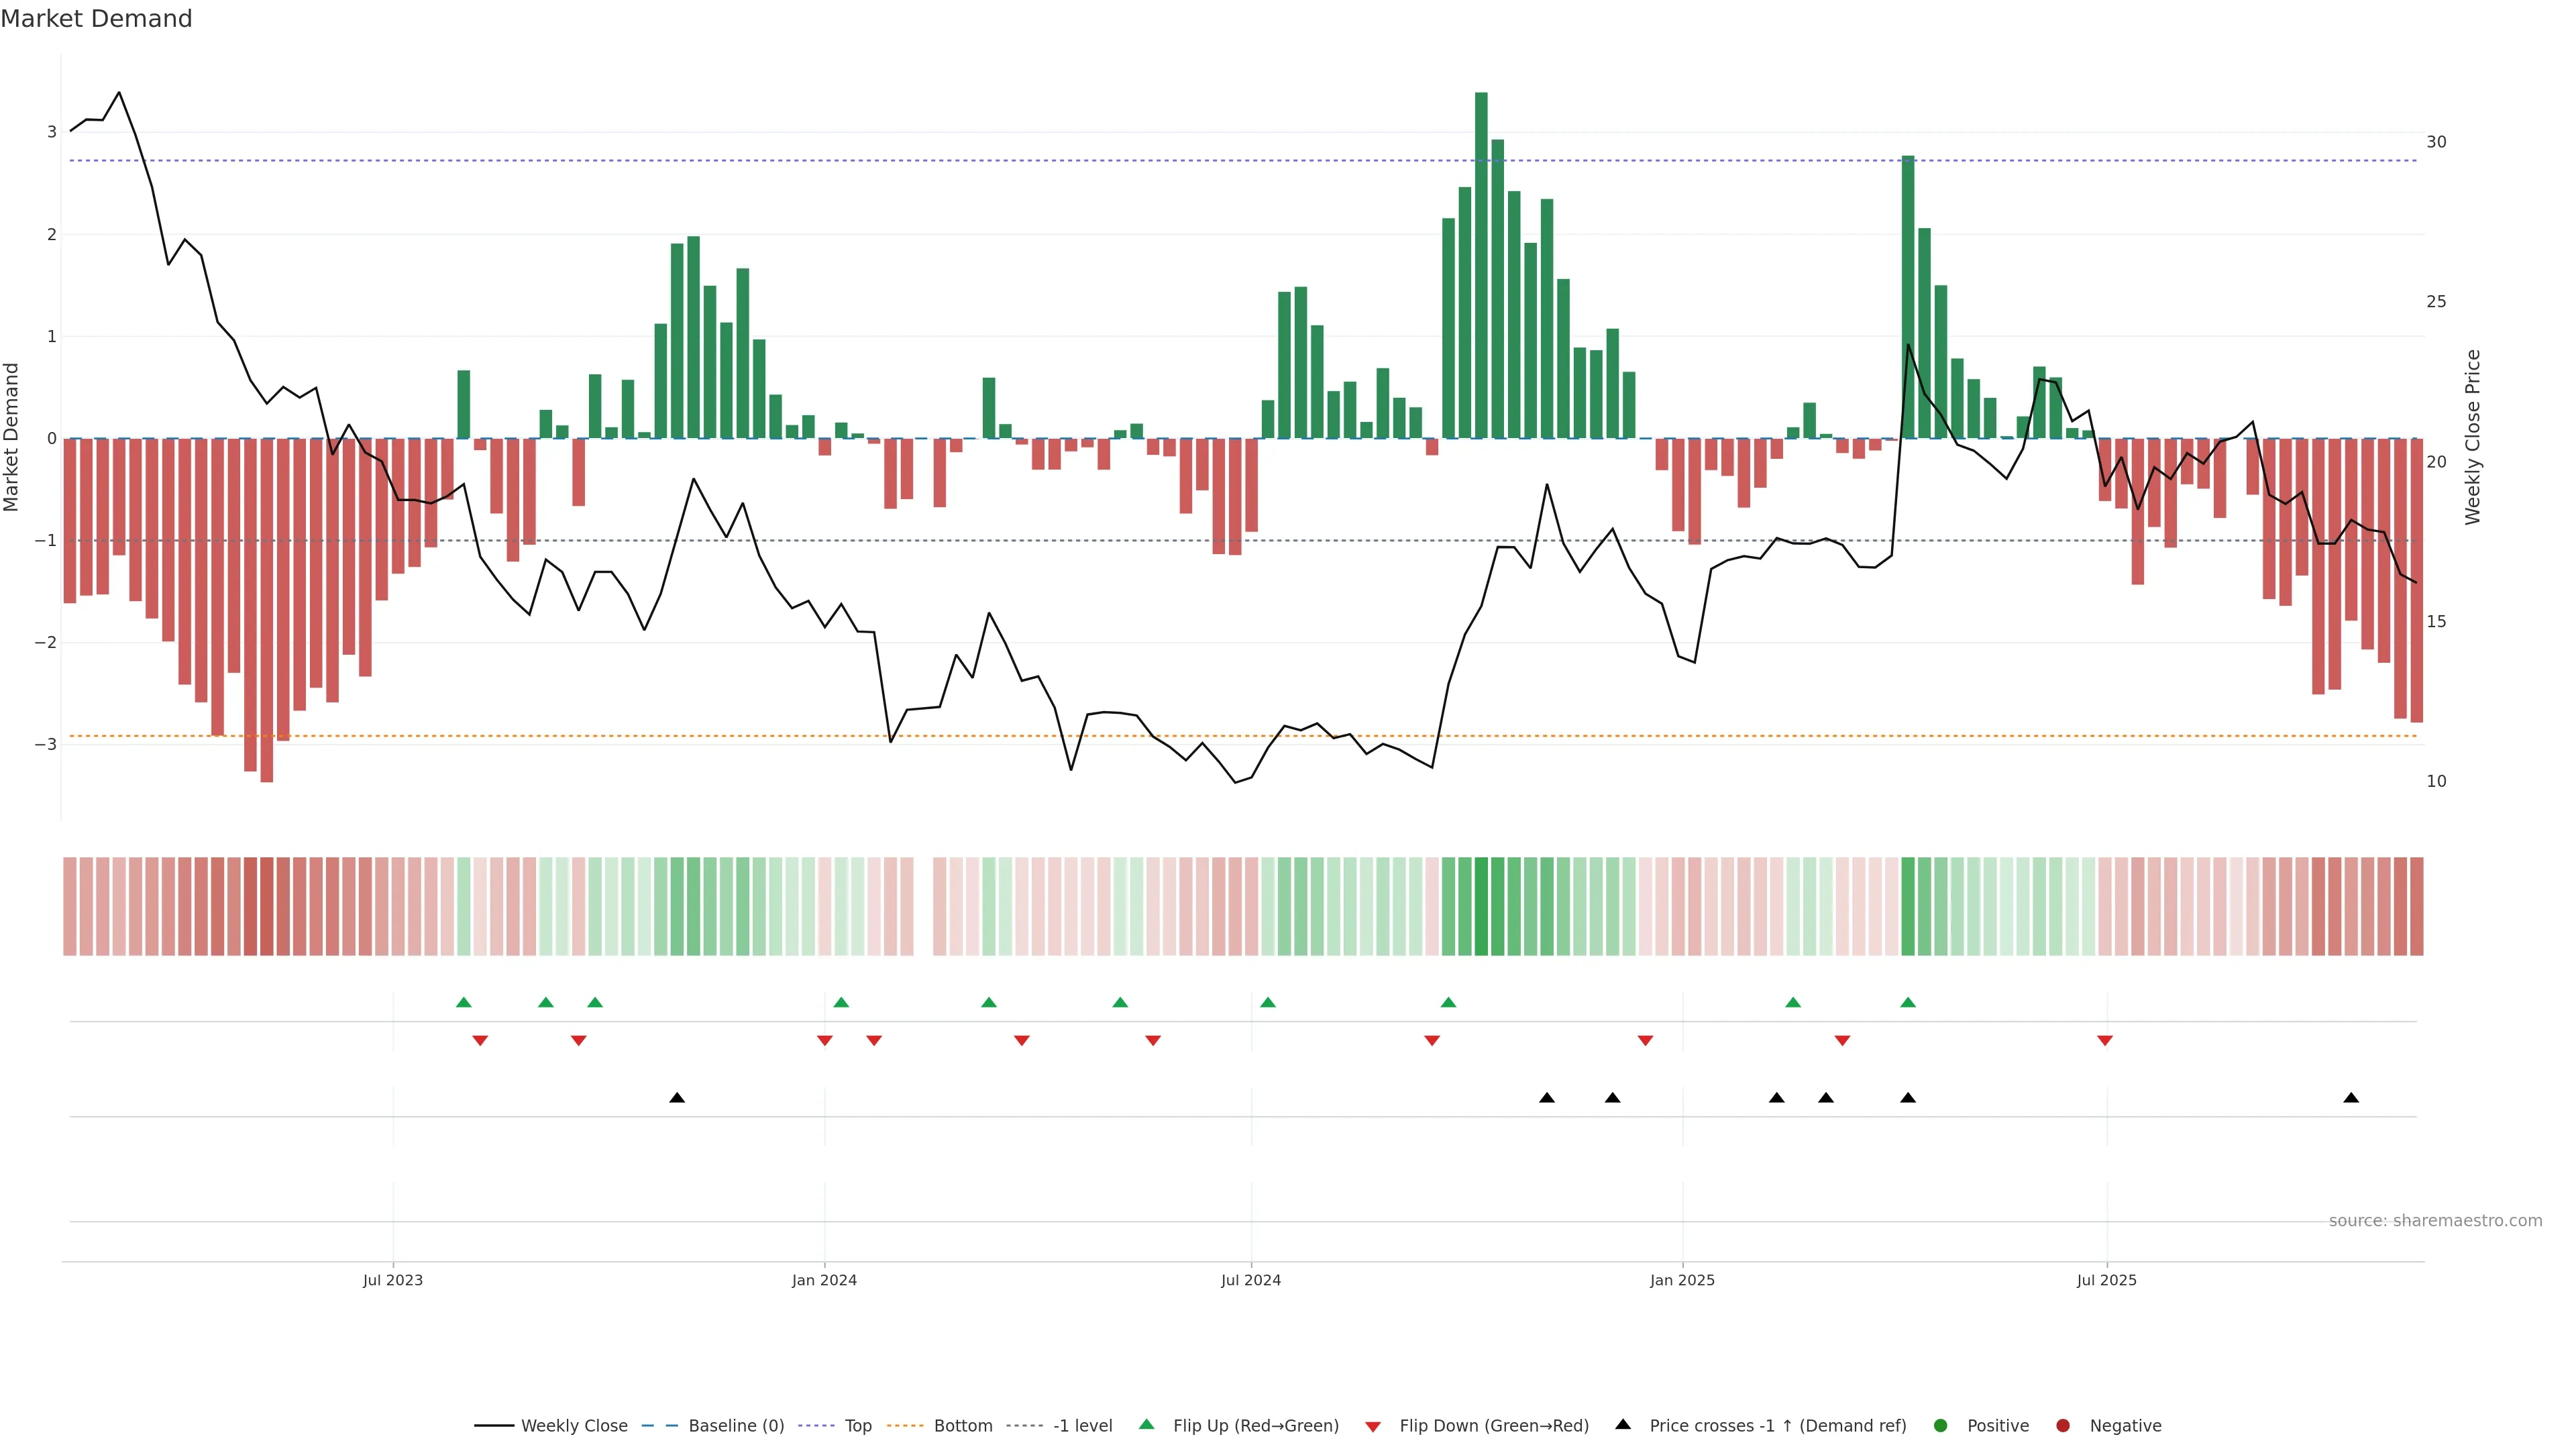Click the red Flip Down legend triangle
Image resolution: width=2576 pixels, height=1449 pixels.
coord(1373,1427)
